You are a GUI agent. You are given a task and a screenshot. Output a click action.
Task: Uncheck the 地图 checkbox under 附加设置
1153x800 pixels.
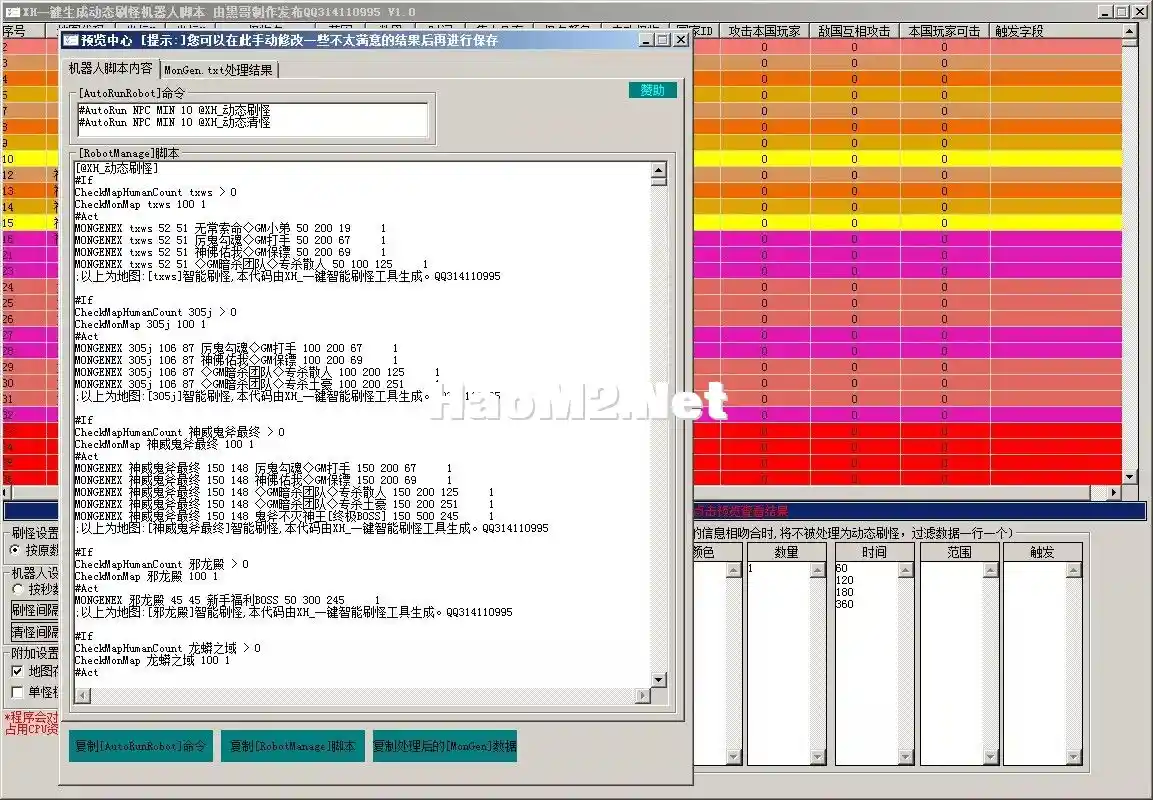pyautogui.click(x=17, y=671)
